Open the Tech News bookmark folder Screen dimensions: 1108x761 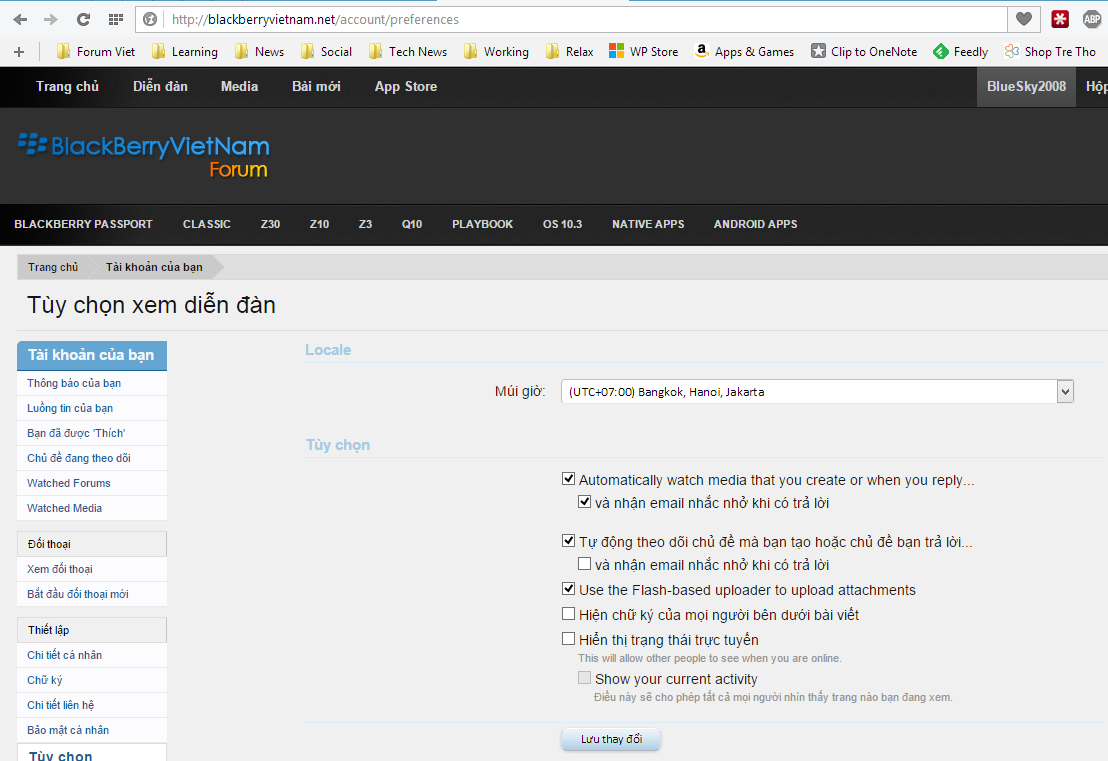pyautogui.click(x=408, y=52)
